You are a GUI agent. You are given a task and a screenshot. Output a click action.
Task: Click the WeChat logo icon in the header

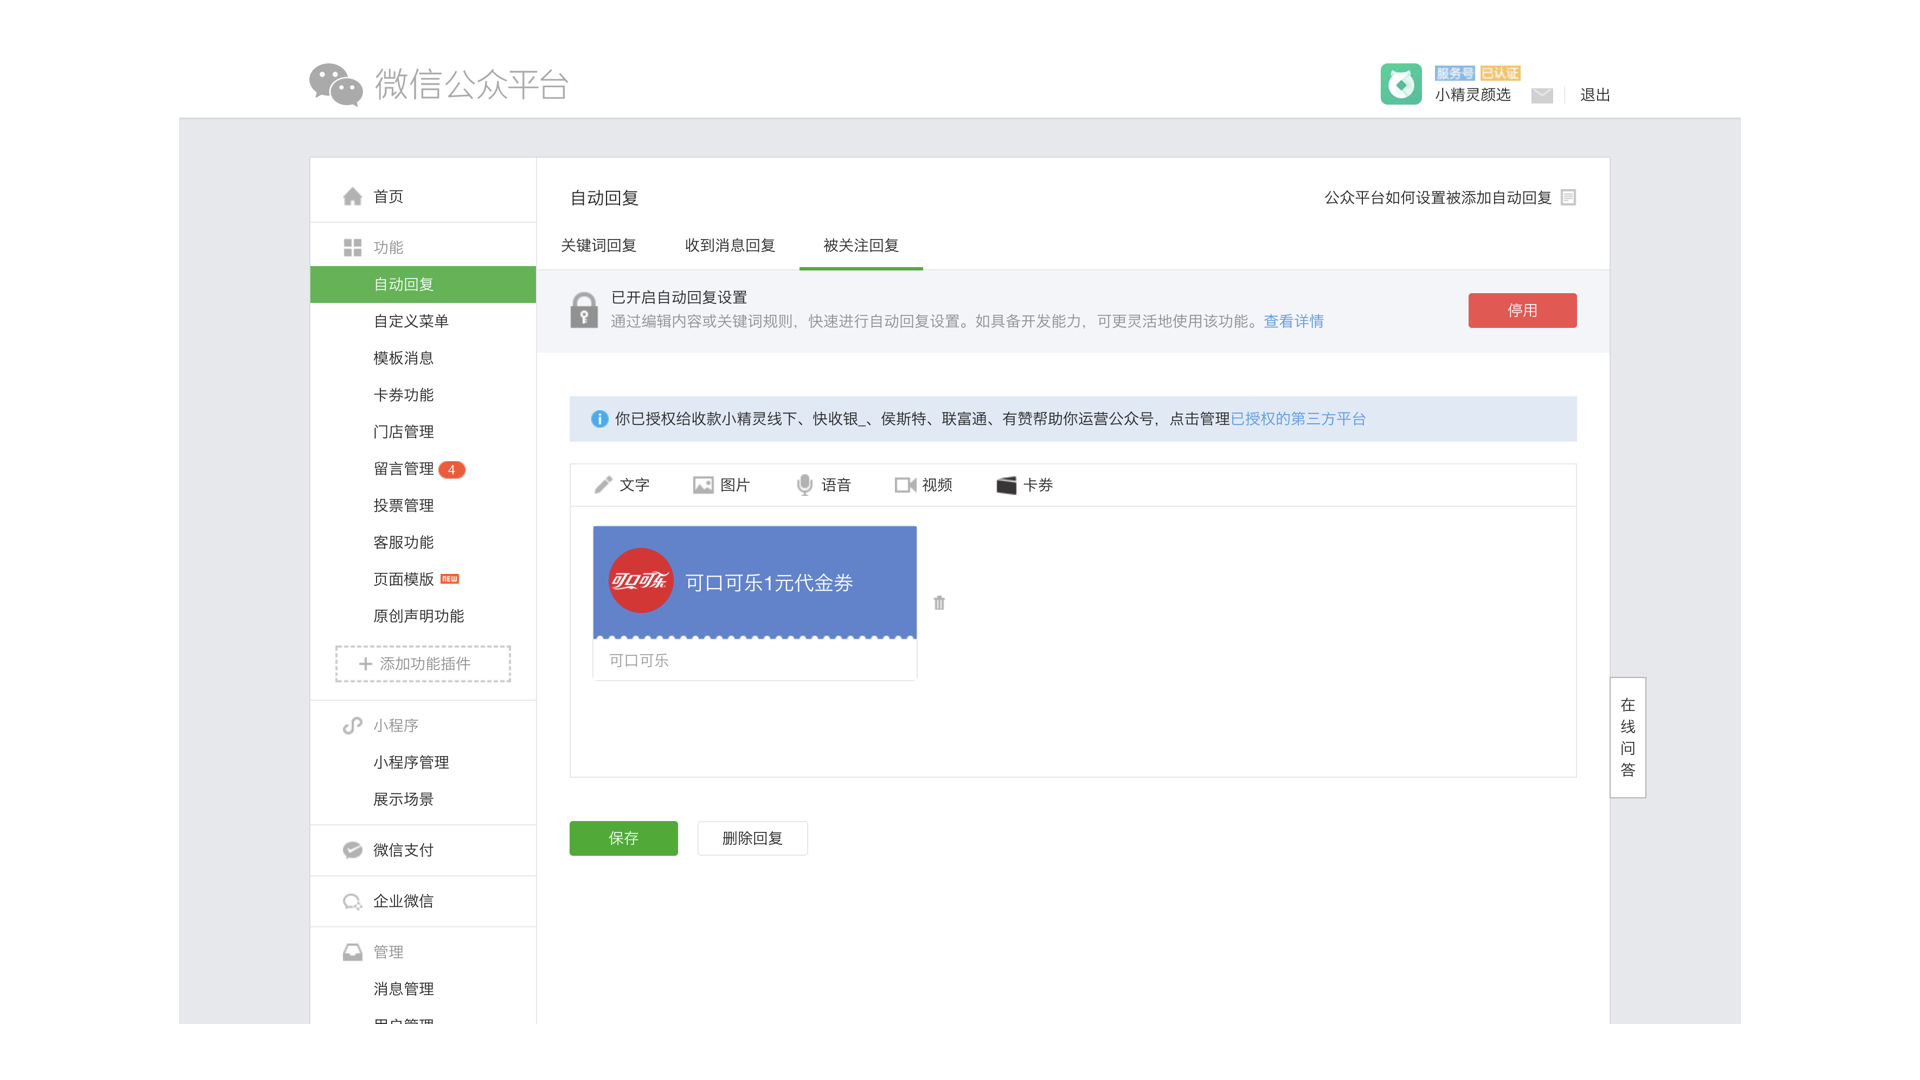pyautogui.click(x=335, y=85)
